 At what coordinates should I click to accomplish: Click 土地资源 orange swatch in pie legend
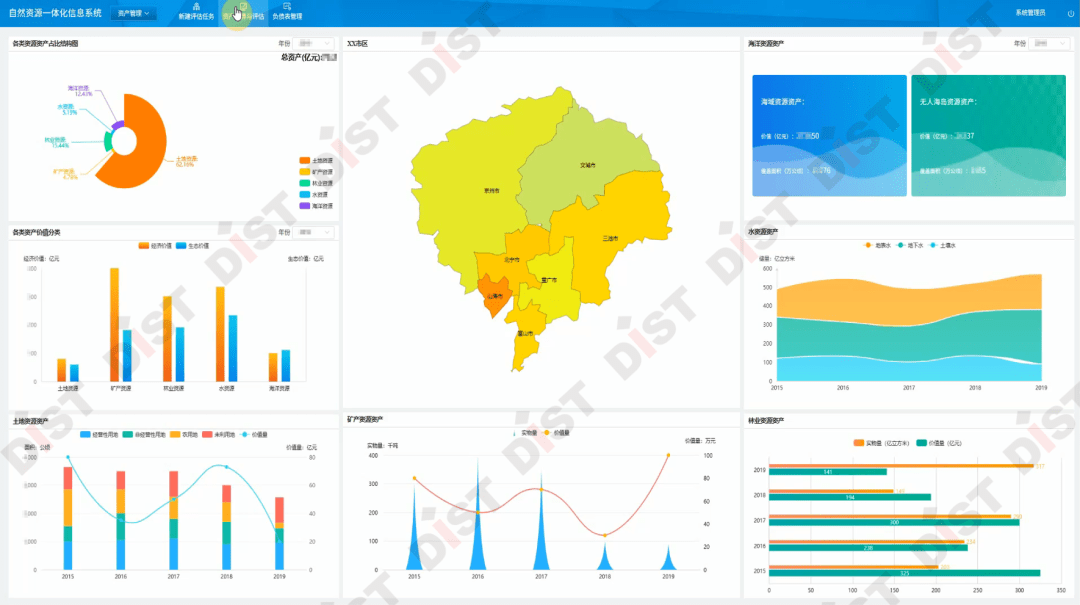(x=304, y=161)
